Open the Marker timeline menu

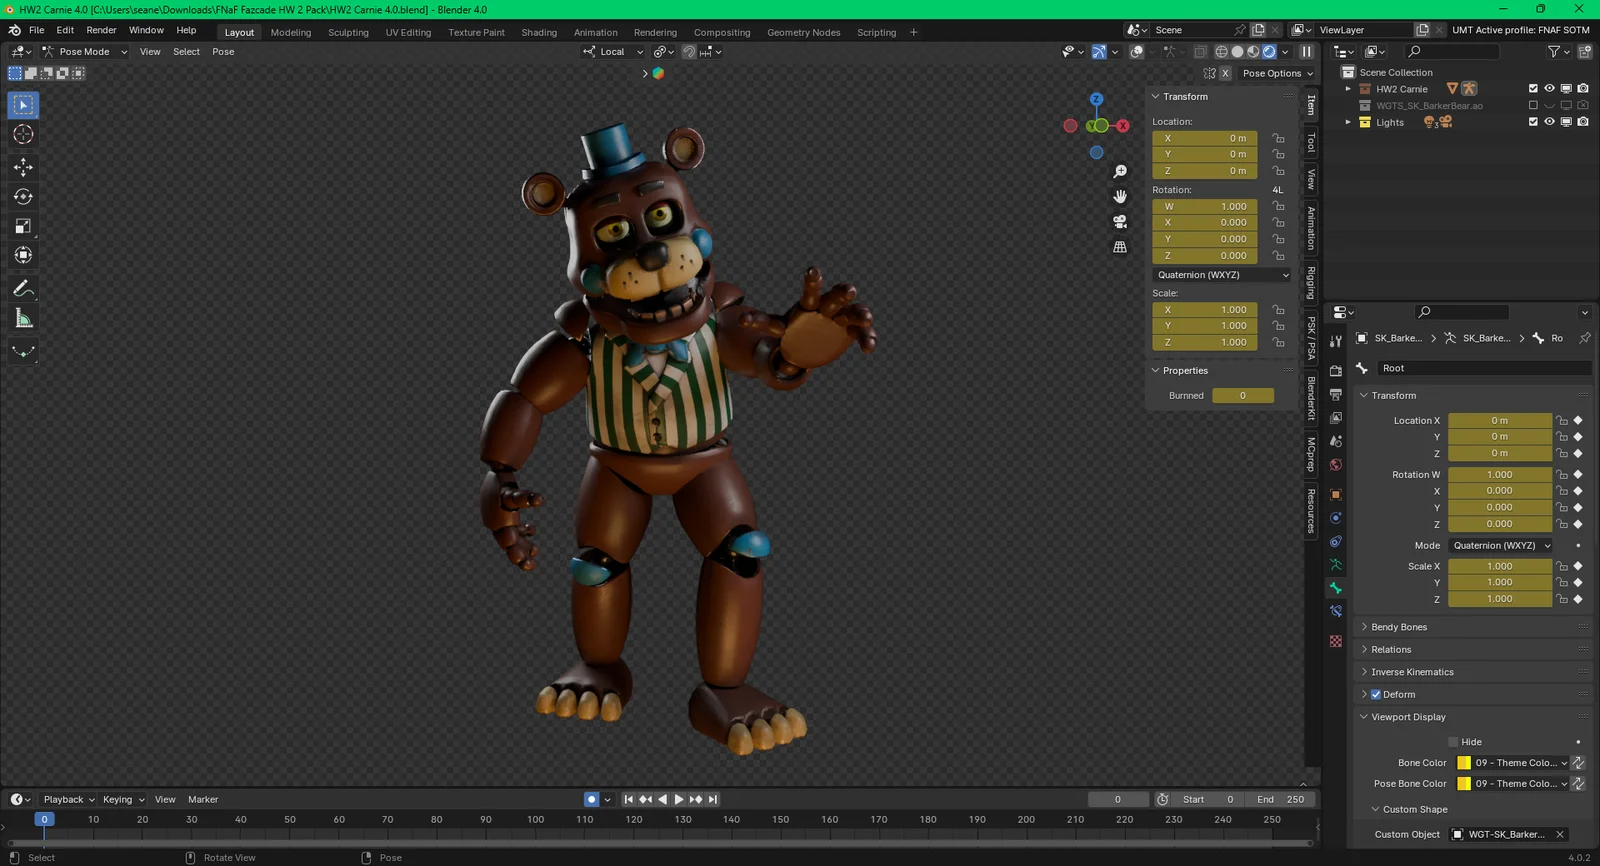203,799
